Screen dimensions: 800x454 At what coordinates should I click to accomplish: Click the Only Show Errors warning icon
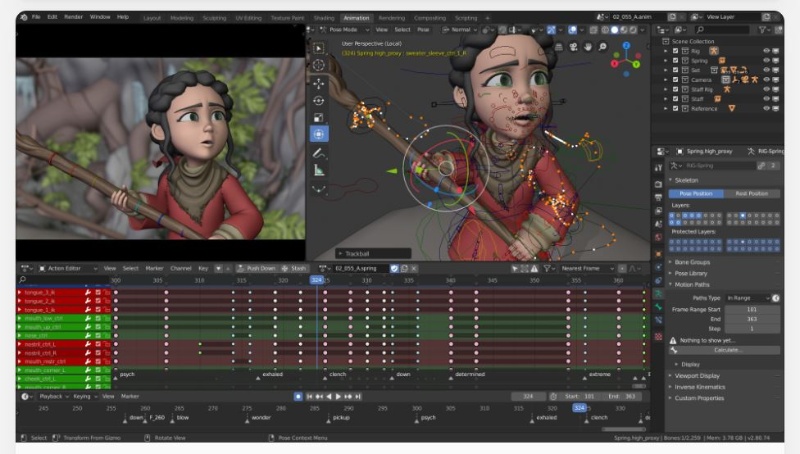(534, 268)
